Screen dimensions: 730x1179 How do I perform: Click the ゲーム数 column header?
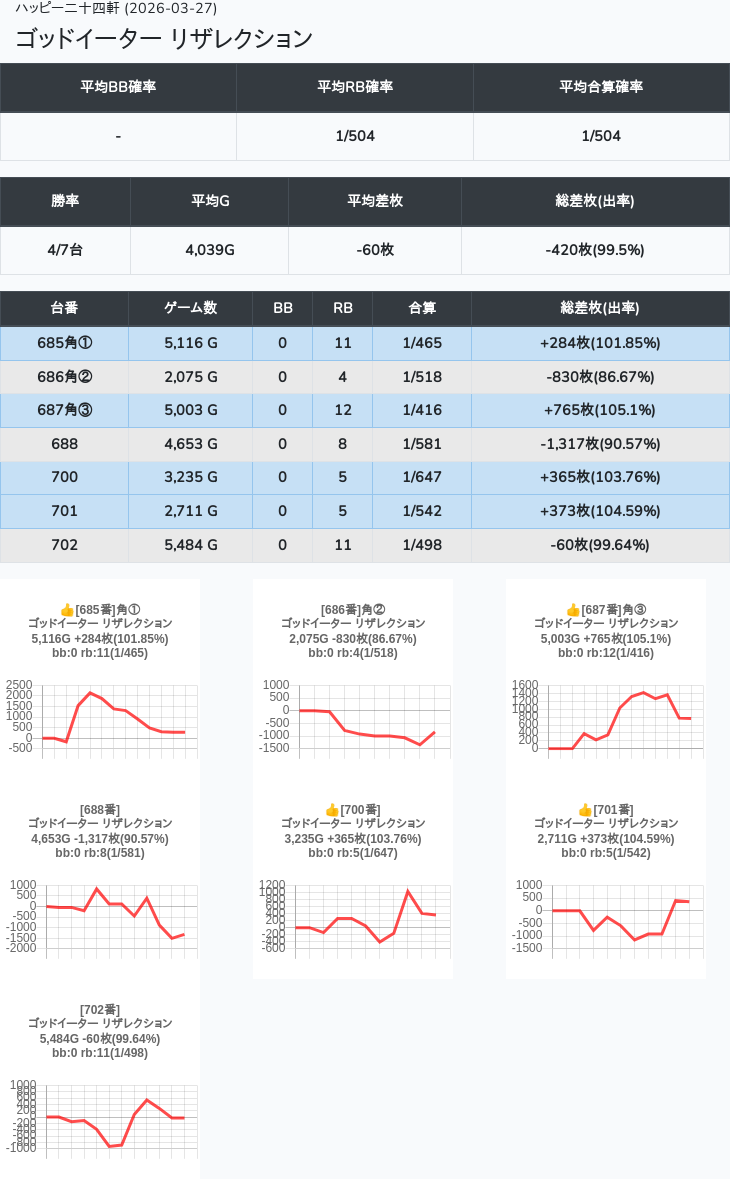(x=190, y=308)
